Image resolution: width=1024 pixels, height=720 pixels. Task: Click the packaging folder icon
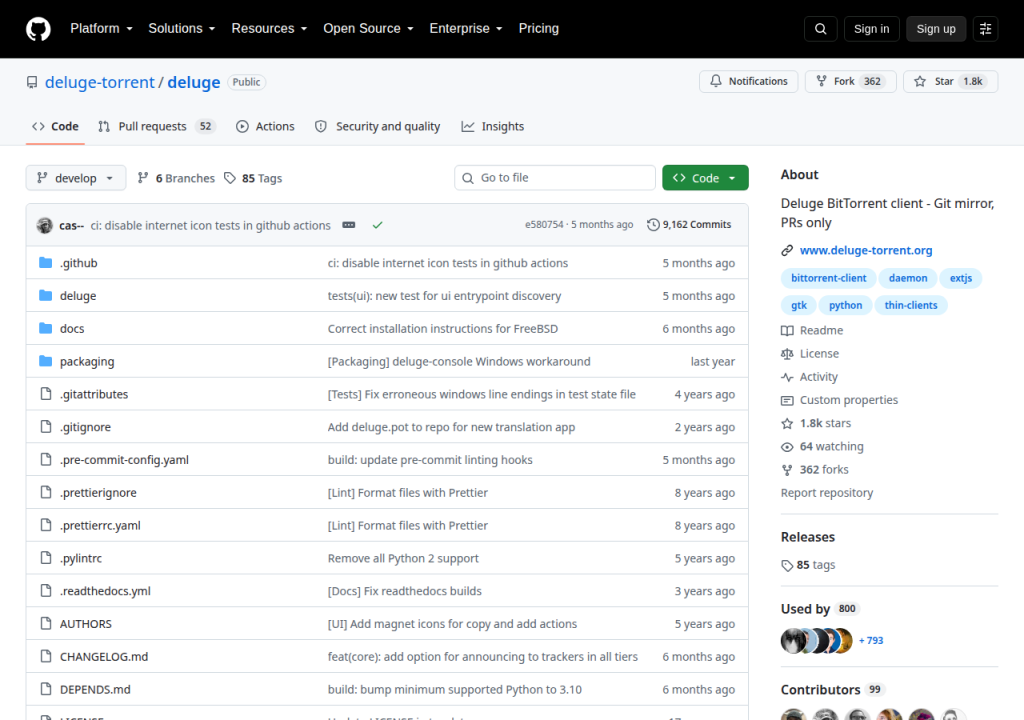coord(45,361)
